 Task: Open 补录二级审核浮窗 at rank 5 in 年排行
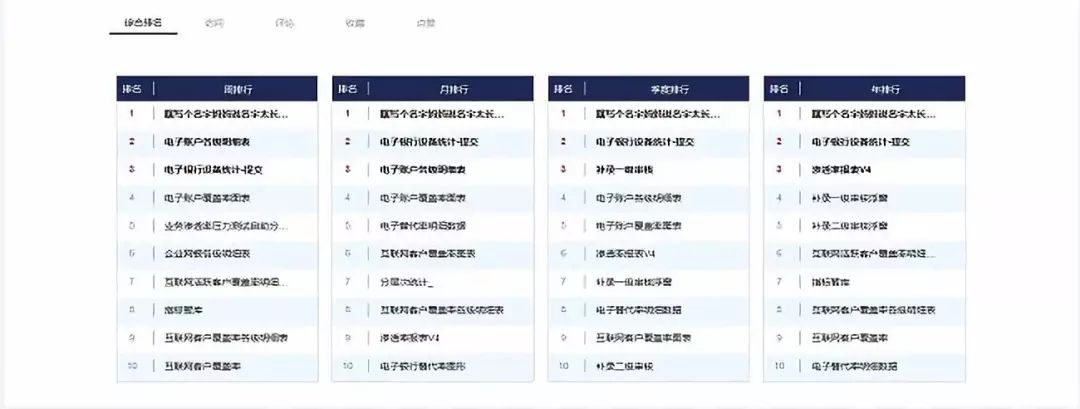point(850,226)
